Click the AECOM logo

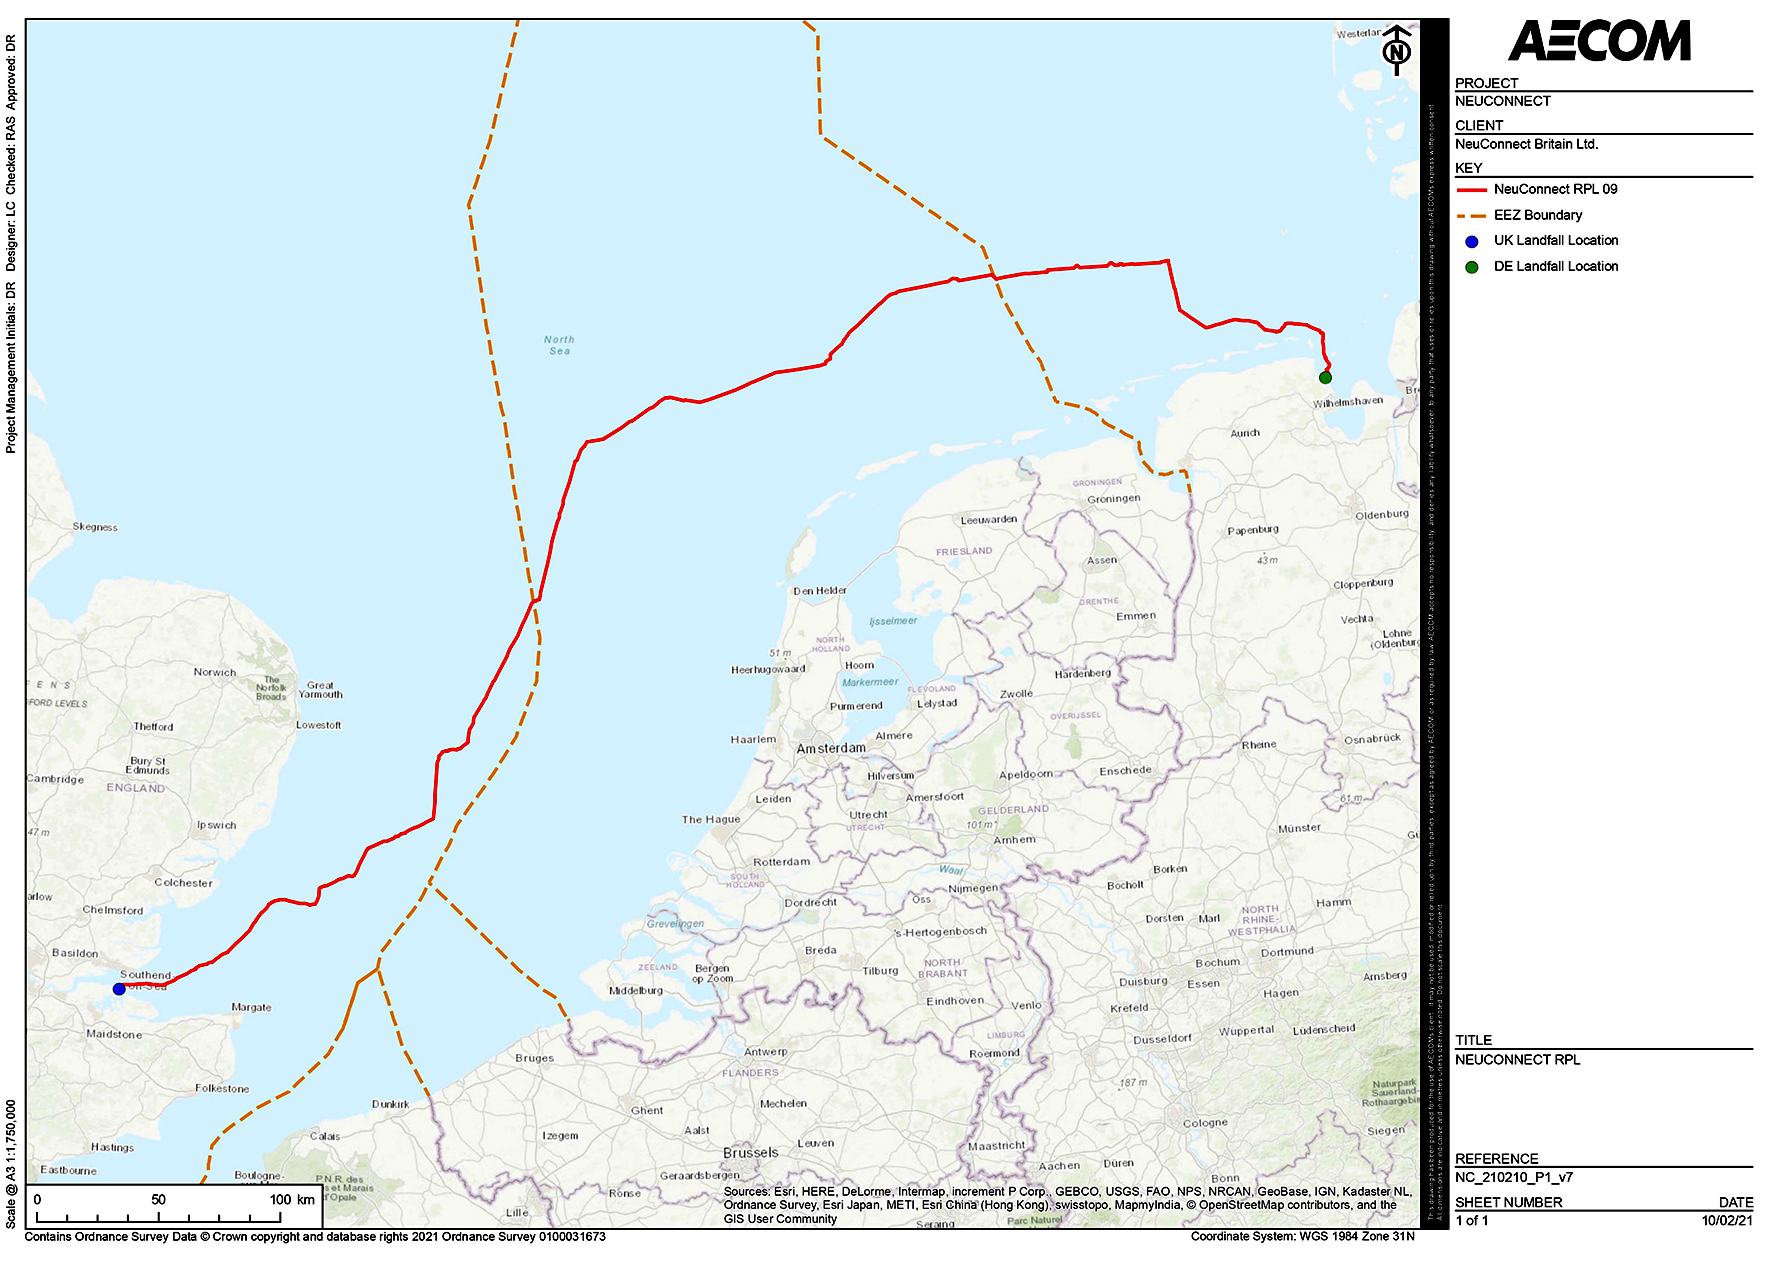coord(1599,42)
